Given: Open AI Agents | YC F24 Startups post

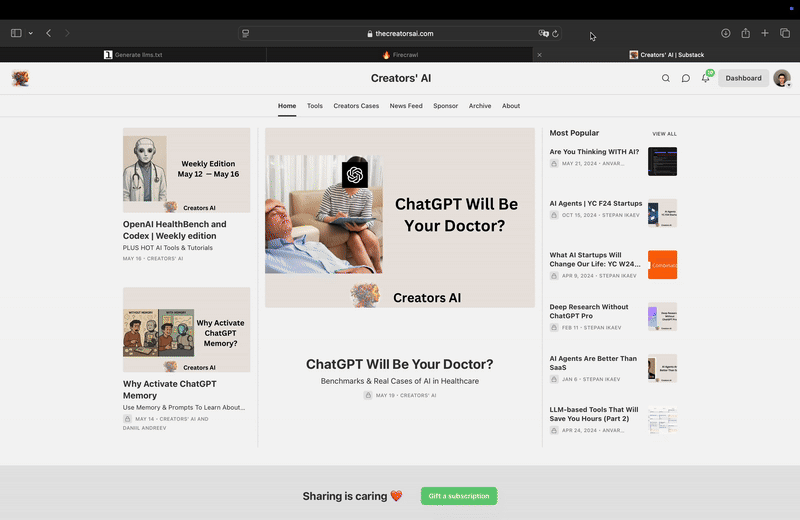Looking at the screenshot, I should click(x=595, y=203).
